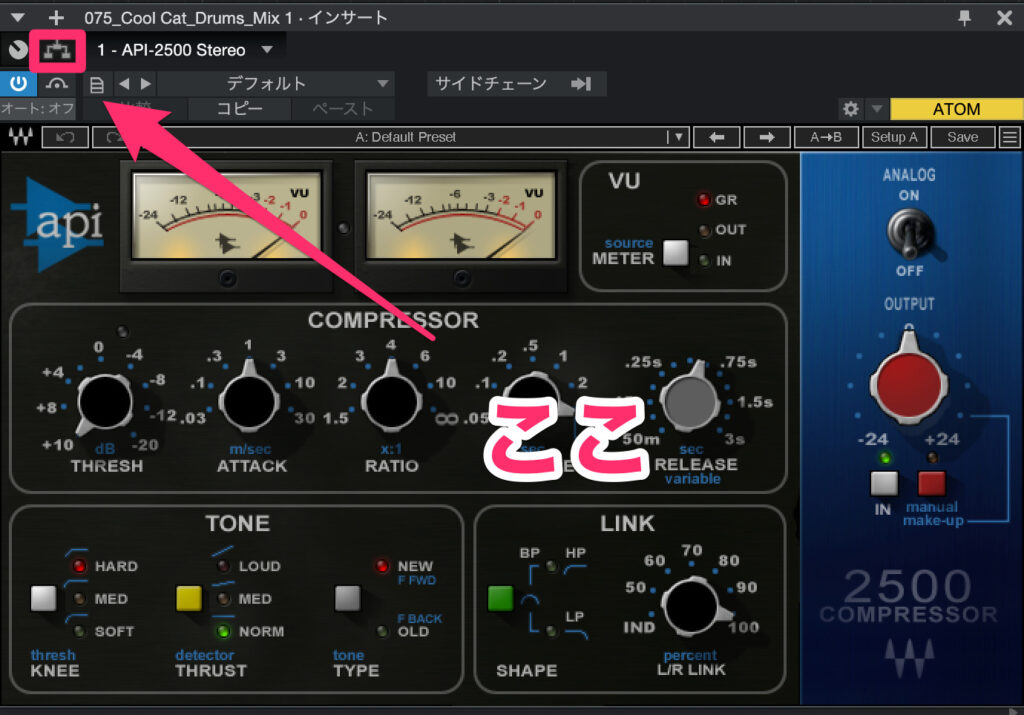Load previous preset with left arrow
1024x715 pixels.
coord(717,137)
